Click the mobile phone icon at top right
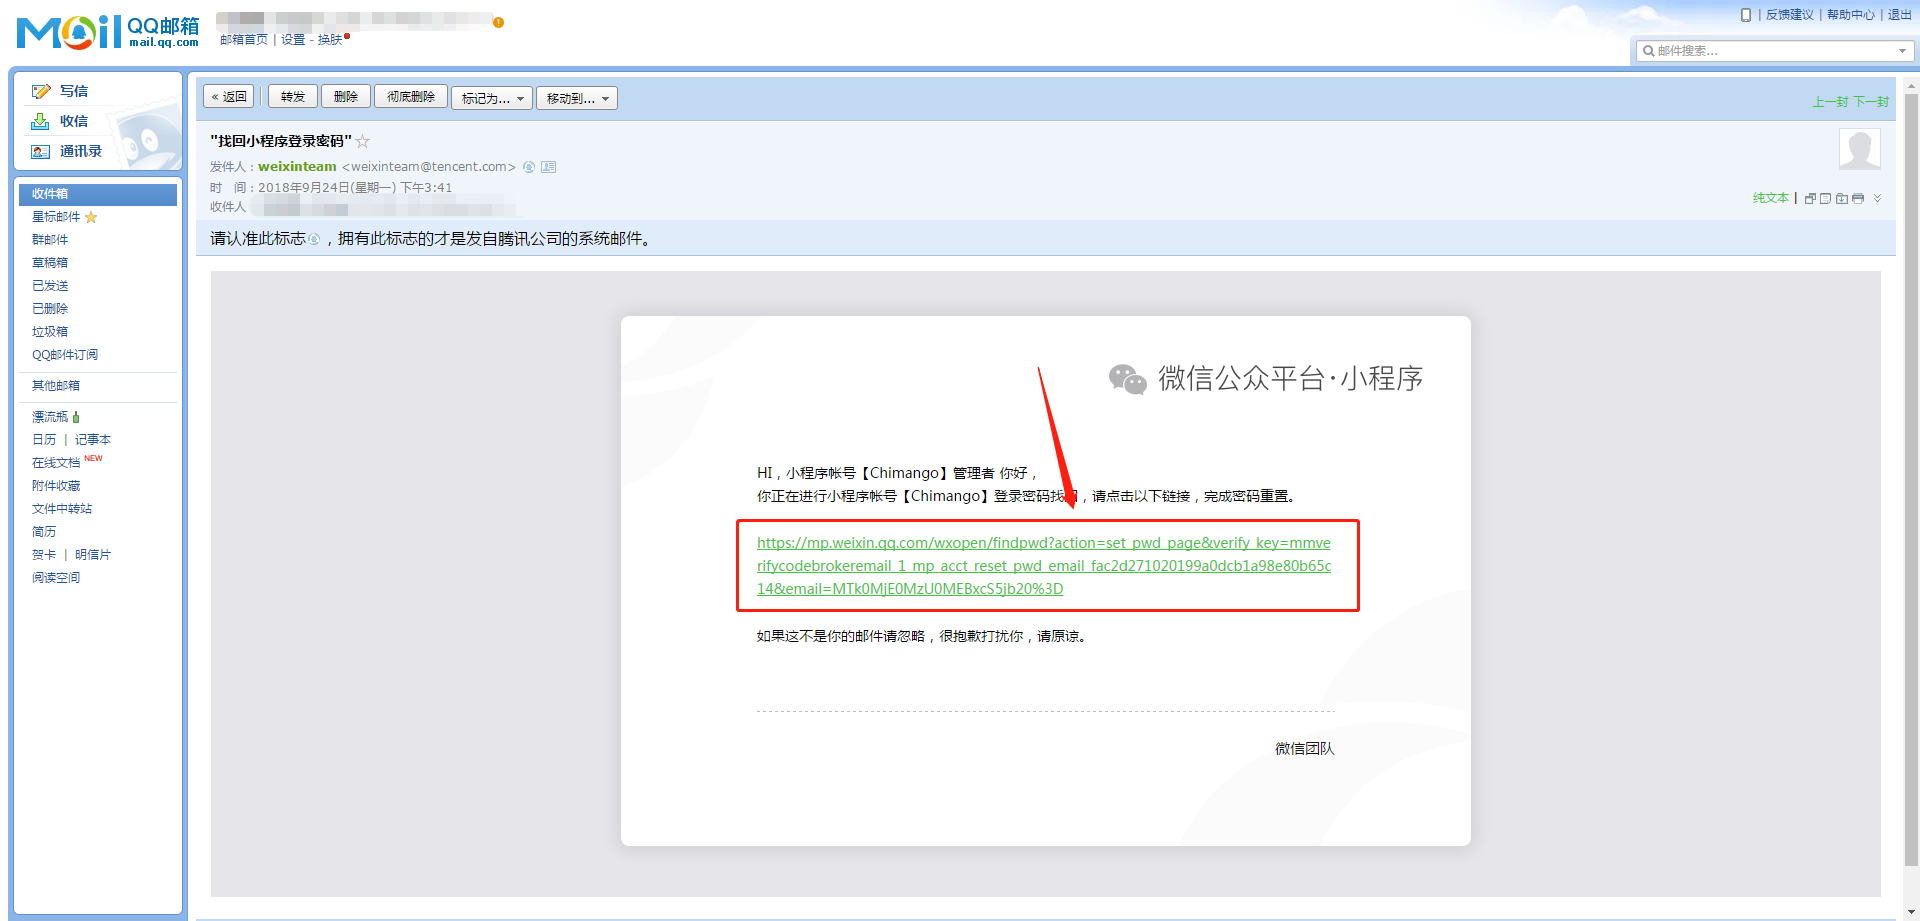 [1746, 15]
